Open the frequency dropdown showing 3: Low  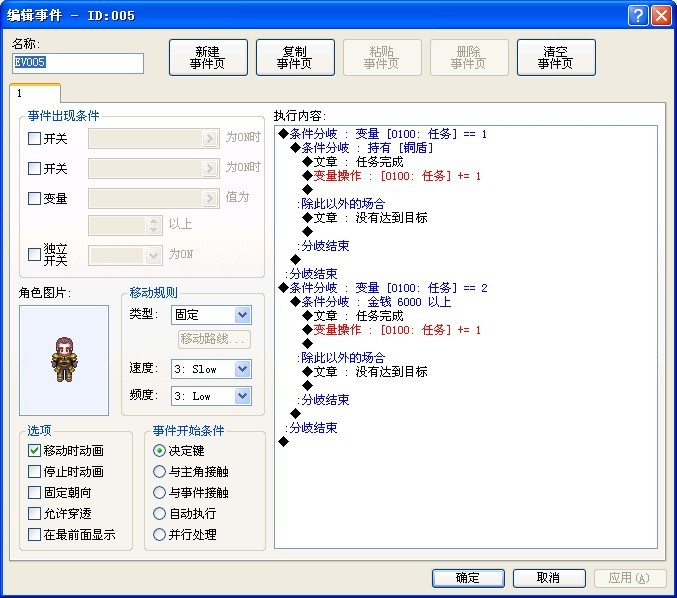pos(211,396)
